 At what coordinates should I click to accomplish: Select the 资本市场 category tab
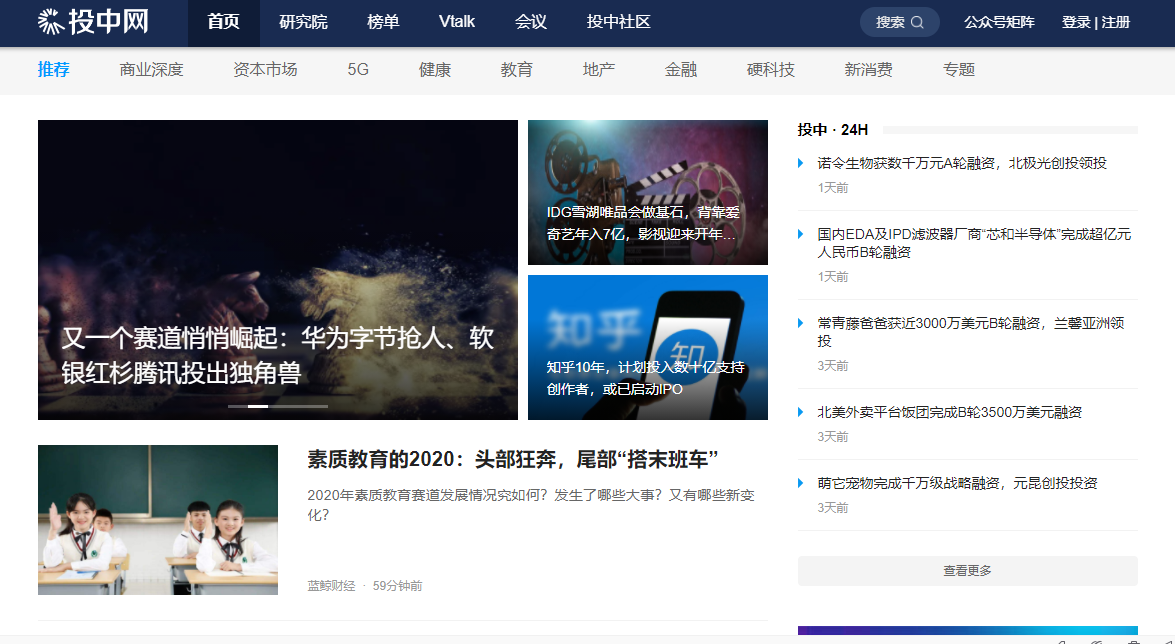[265, 70]
